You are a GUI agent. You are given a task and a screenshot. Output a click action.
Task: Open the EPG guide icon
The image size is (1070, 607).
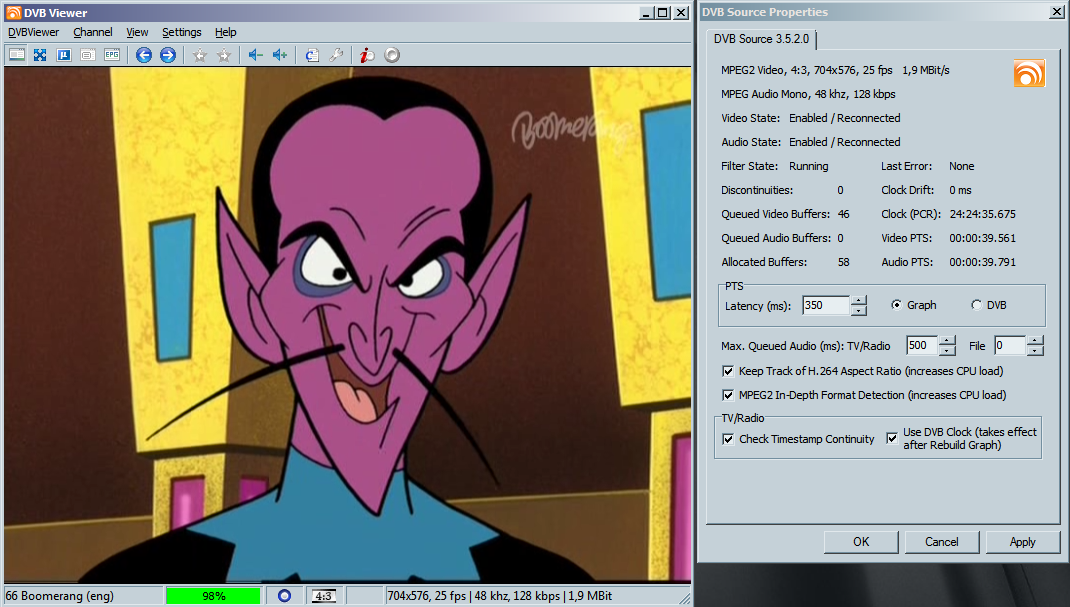tap(112, 55)
